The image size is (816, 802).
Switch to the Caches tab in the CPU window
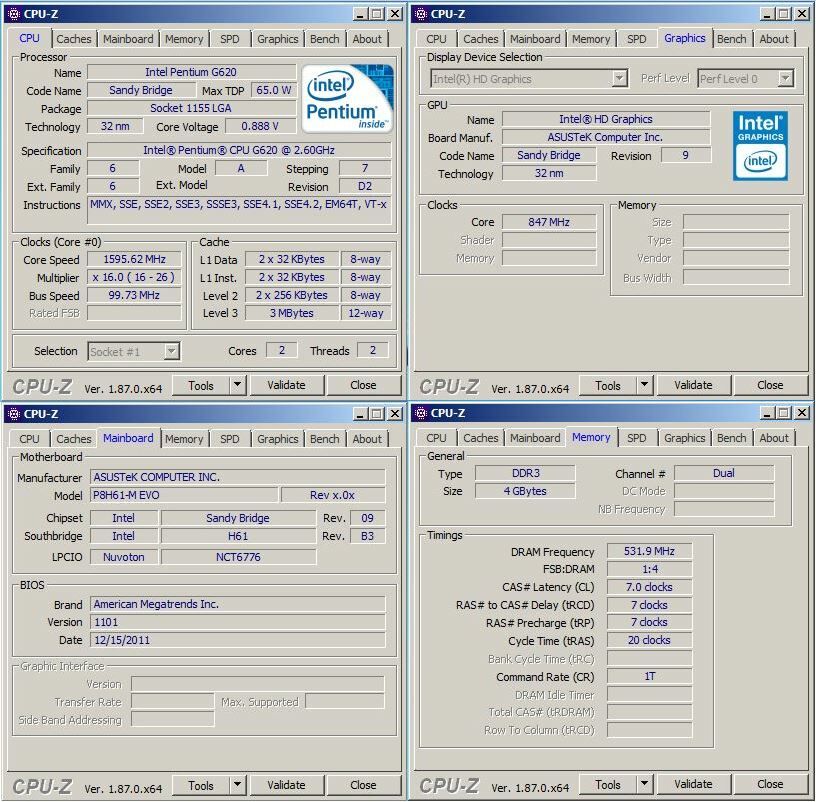pos(73,39)
